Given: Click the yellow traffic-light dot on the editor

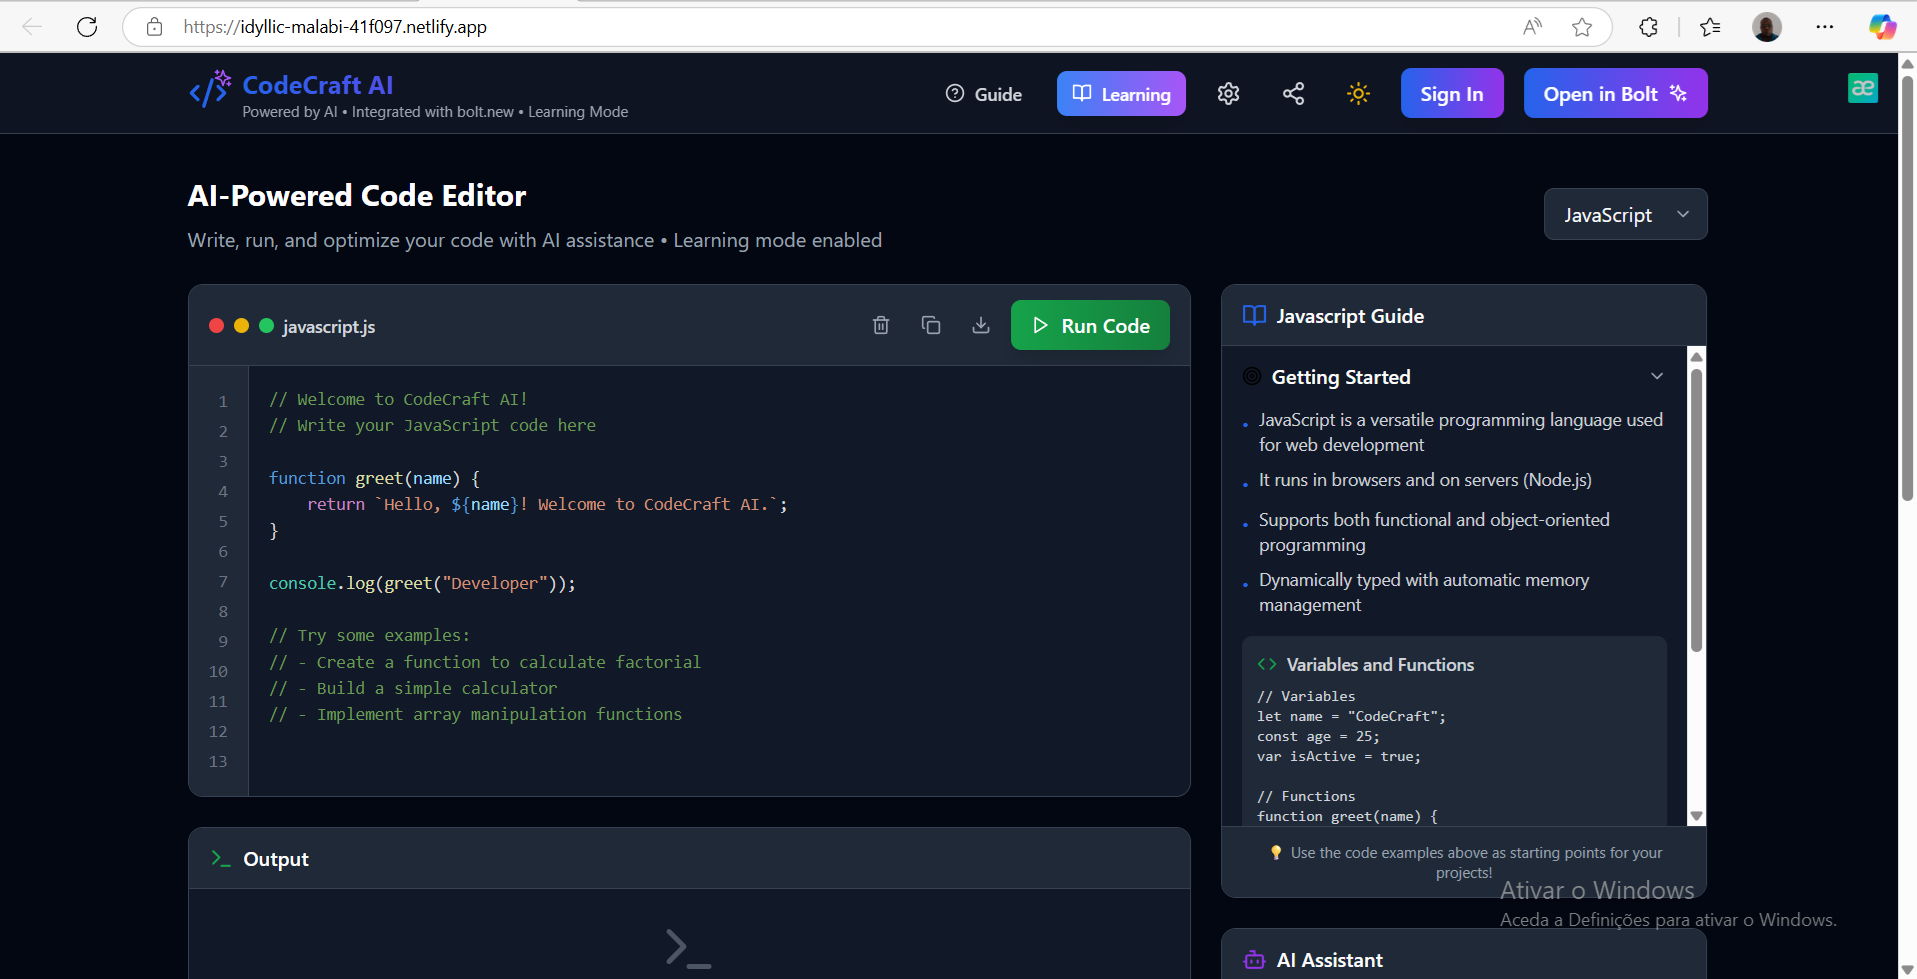Looking at the screenshot, I should (242, 325).
